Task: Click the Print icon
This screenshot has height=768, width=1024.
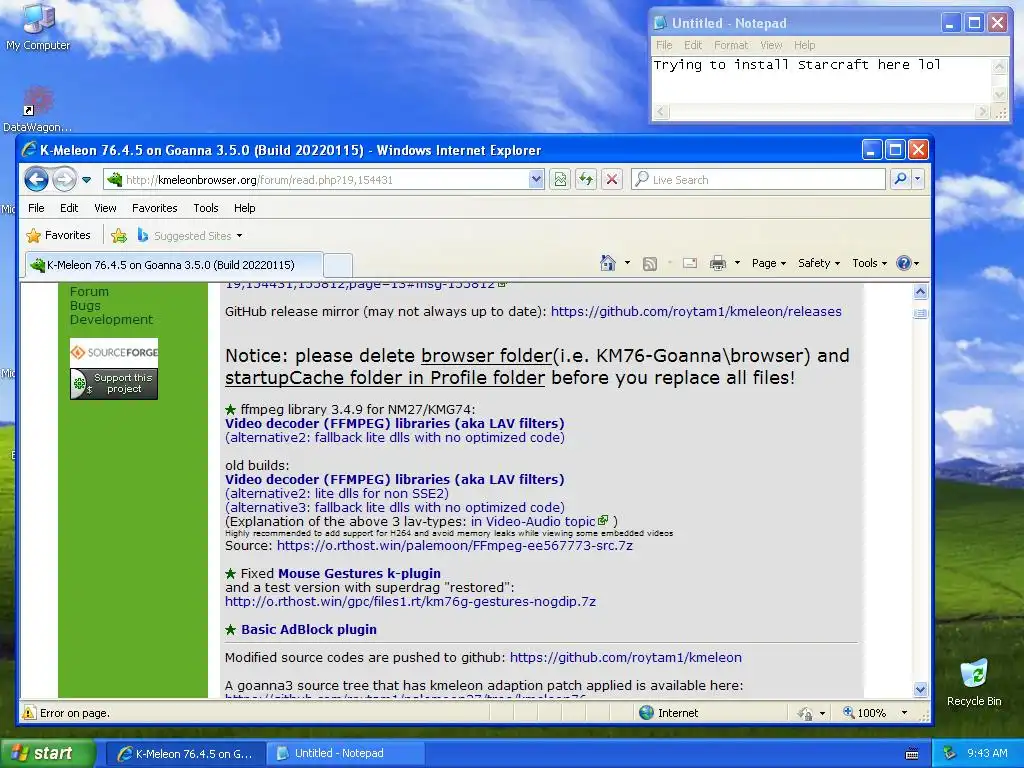Action: click(x=718, y=263)
